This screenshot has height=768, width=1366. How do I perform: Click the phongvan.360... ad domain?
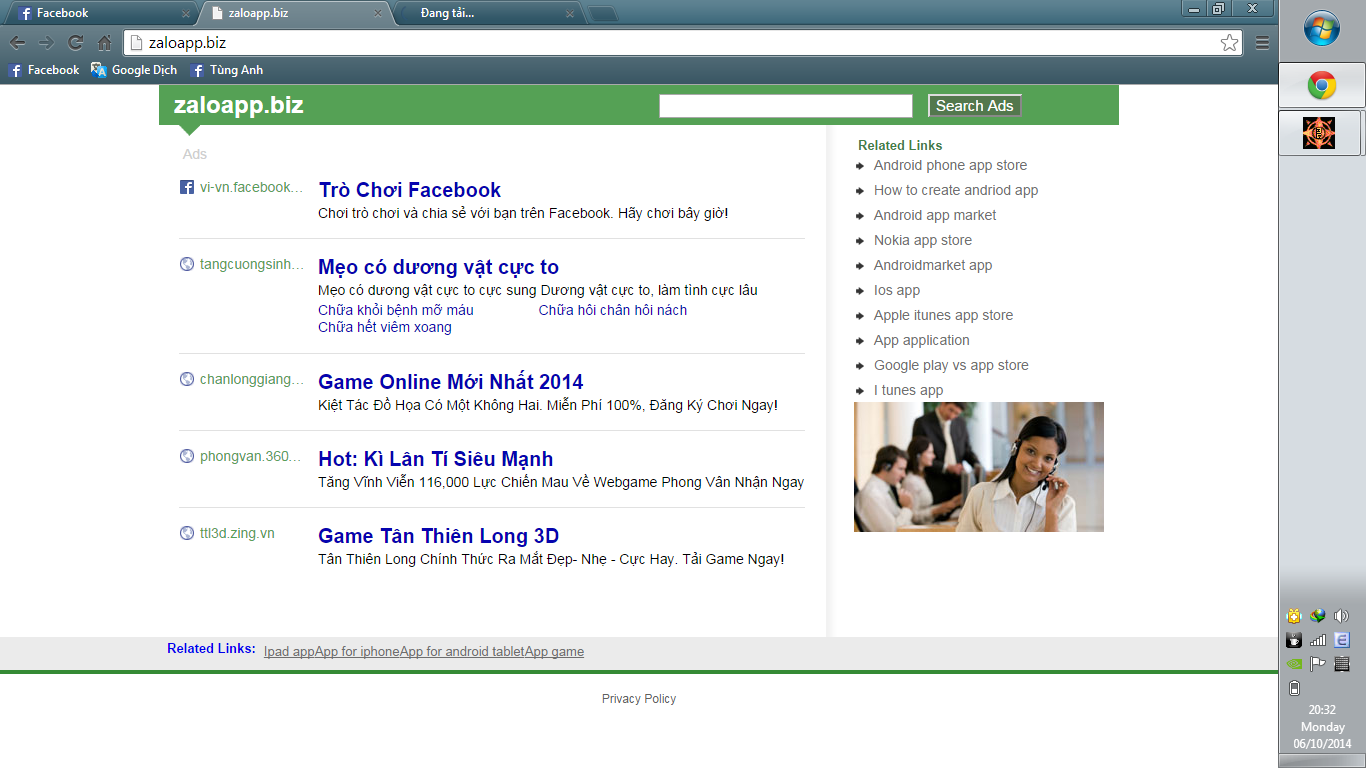coord(250,456)
